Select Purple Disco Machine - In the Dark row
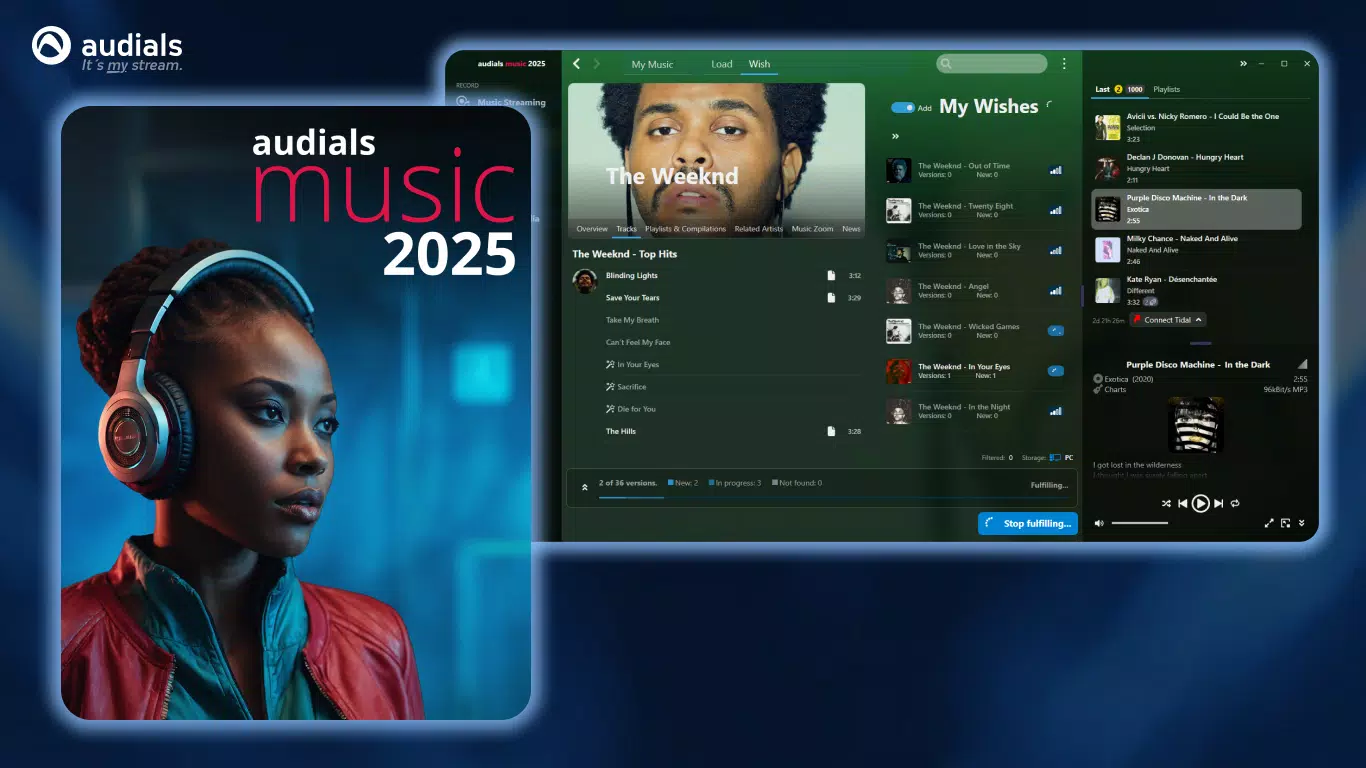Viewport: 1366px width, 768px height. pos(1197,210)
